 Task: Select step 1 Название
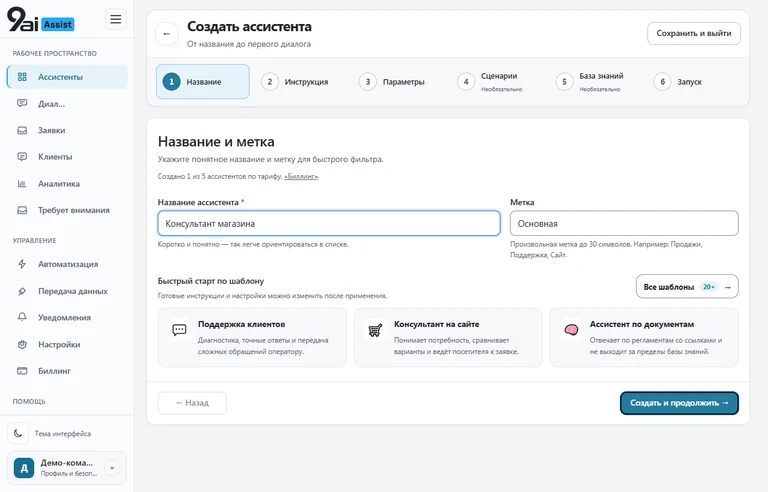(203, 81)
